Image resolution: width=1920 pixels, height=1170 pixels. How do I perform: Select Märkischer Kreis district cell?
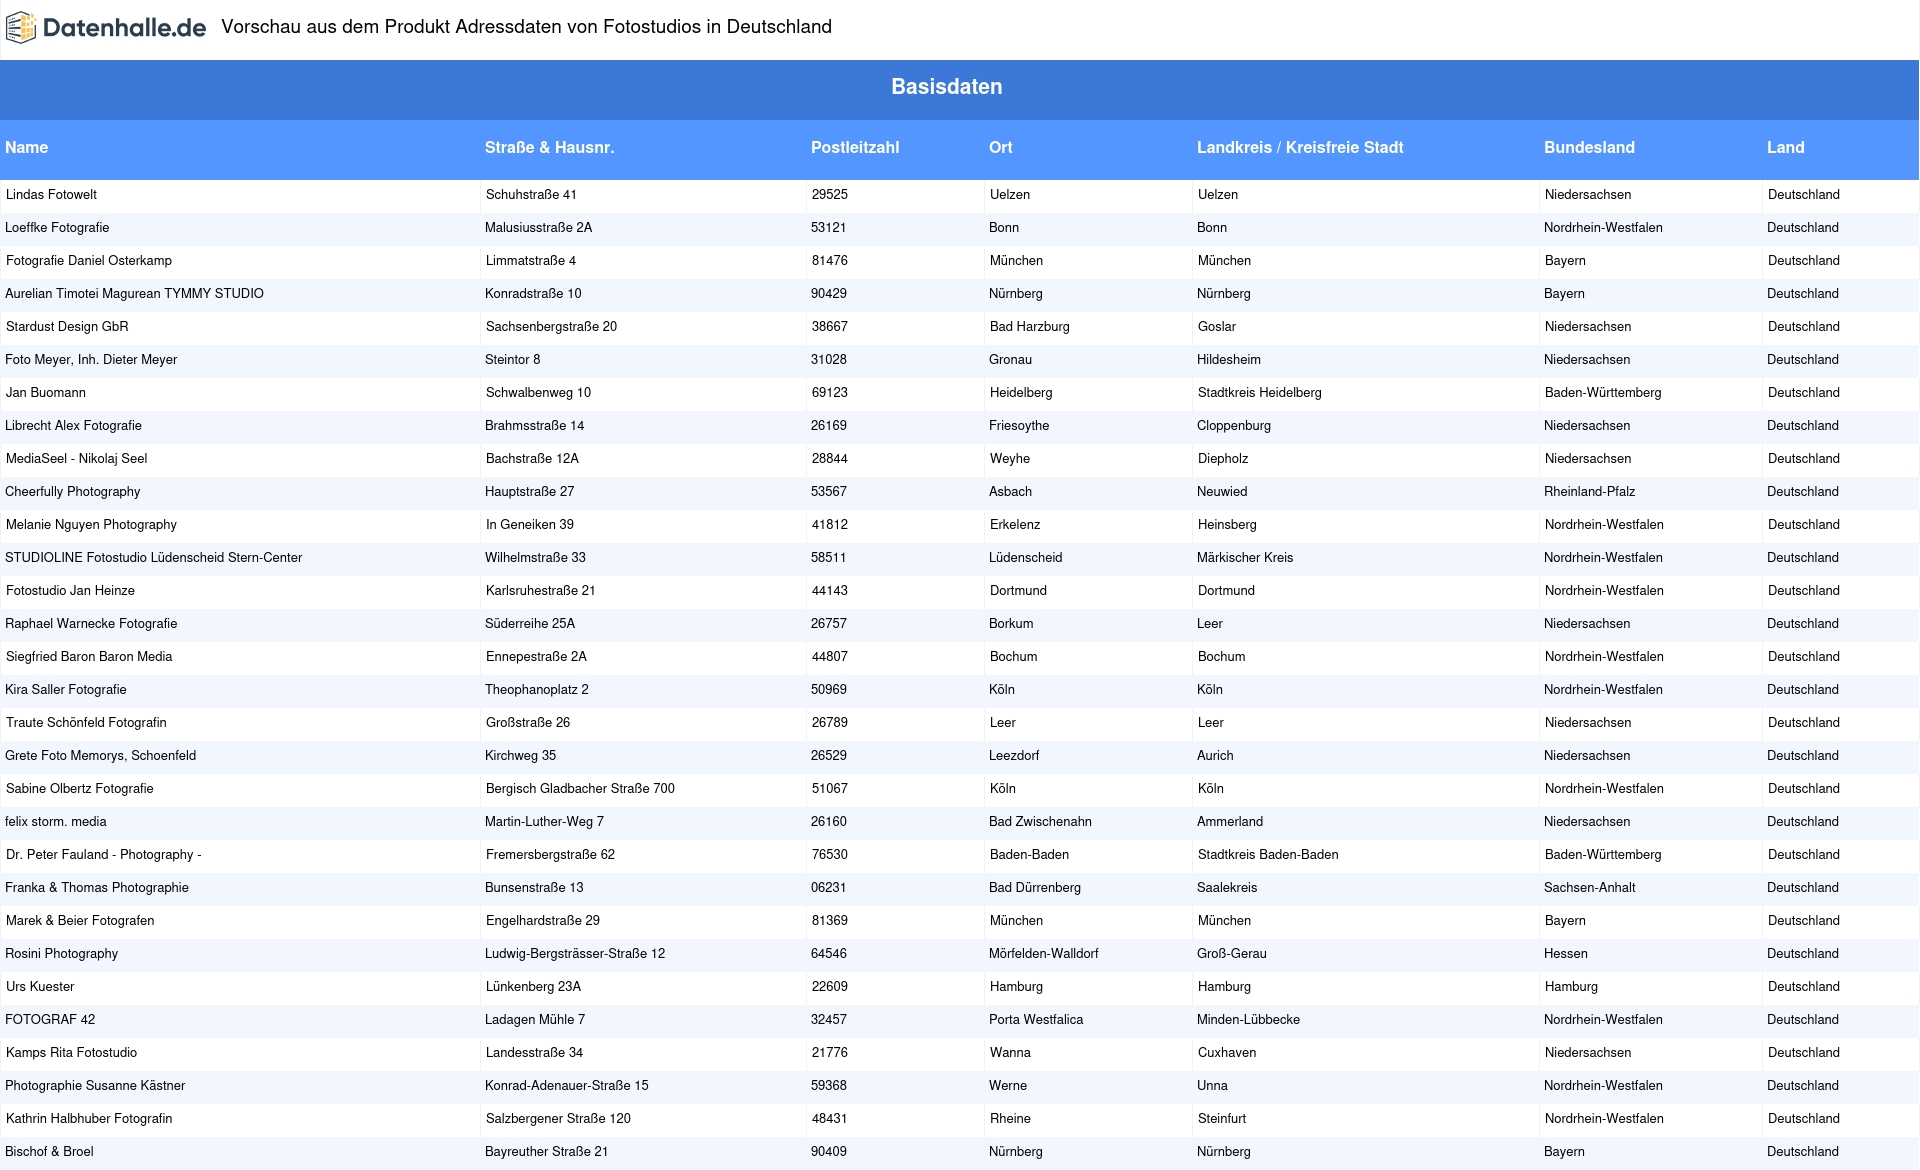[1245, 557]
